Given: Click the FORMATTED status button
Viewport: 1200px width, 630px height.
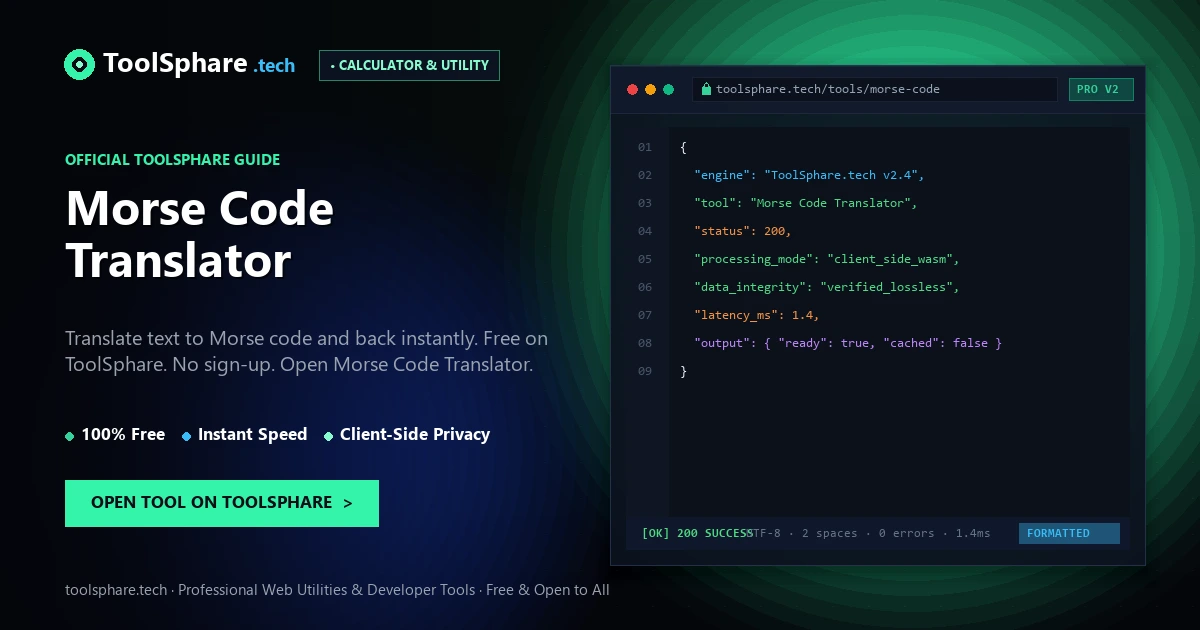Looking at the screenshot, I should 1069,533.
